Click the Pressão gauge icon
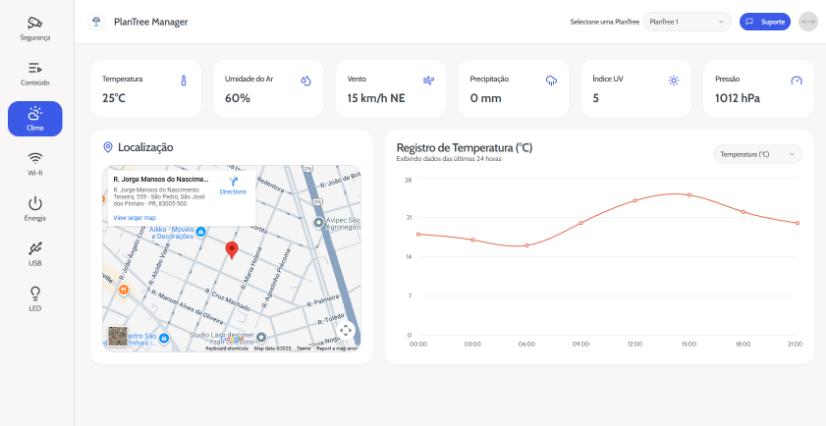The height and width of the screenshot is (426, 826). coord(796,80)
